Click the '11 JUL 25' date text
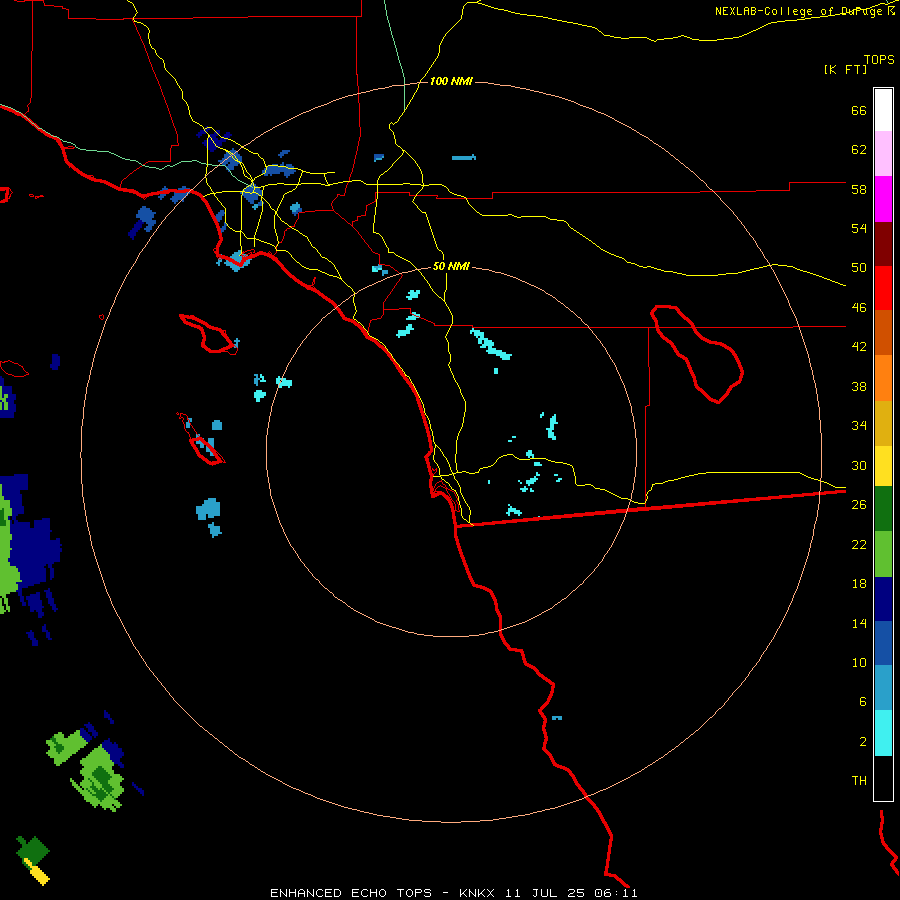The height and width of the screenshot is (900, 900). (546, 893)
